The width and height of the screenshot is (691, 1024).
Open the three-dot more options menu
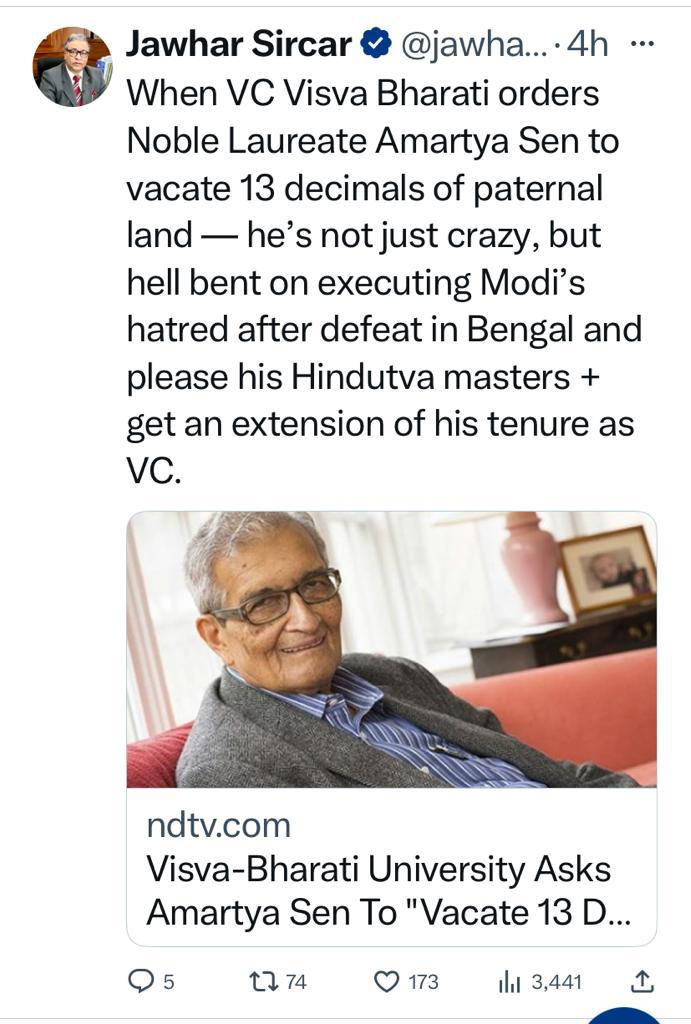point(644,44)
